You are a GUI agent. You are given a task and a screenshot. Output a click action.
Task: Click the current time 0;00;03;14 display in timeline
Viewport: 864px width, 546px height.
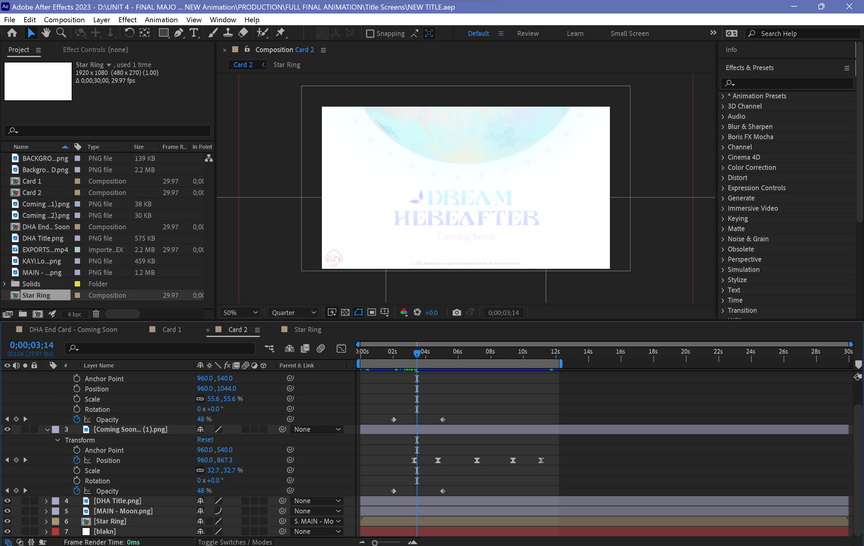[x=31, y=345]
